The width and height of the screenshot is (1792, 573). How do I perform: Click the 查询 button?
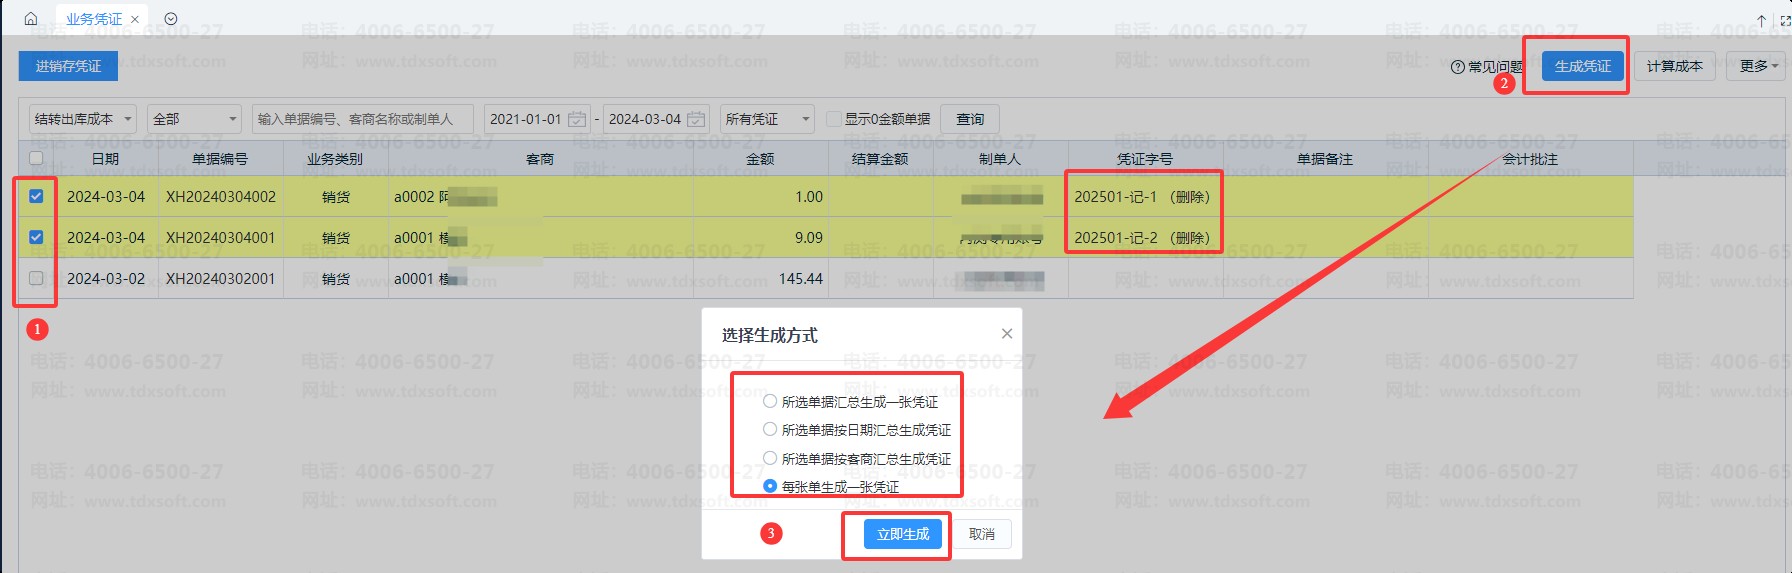coord(970,119)
